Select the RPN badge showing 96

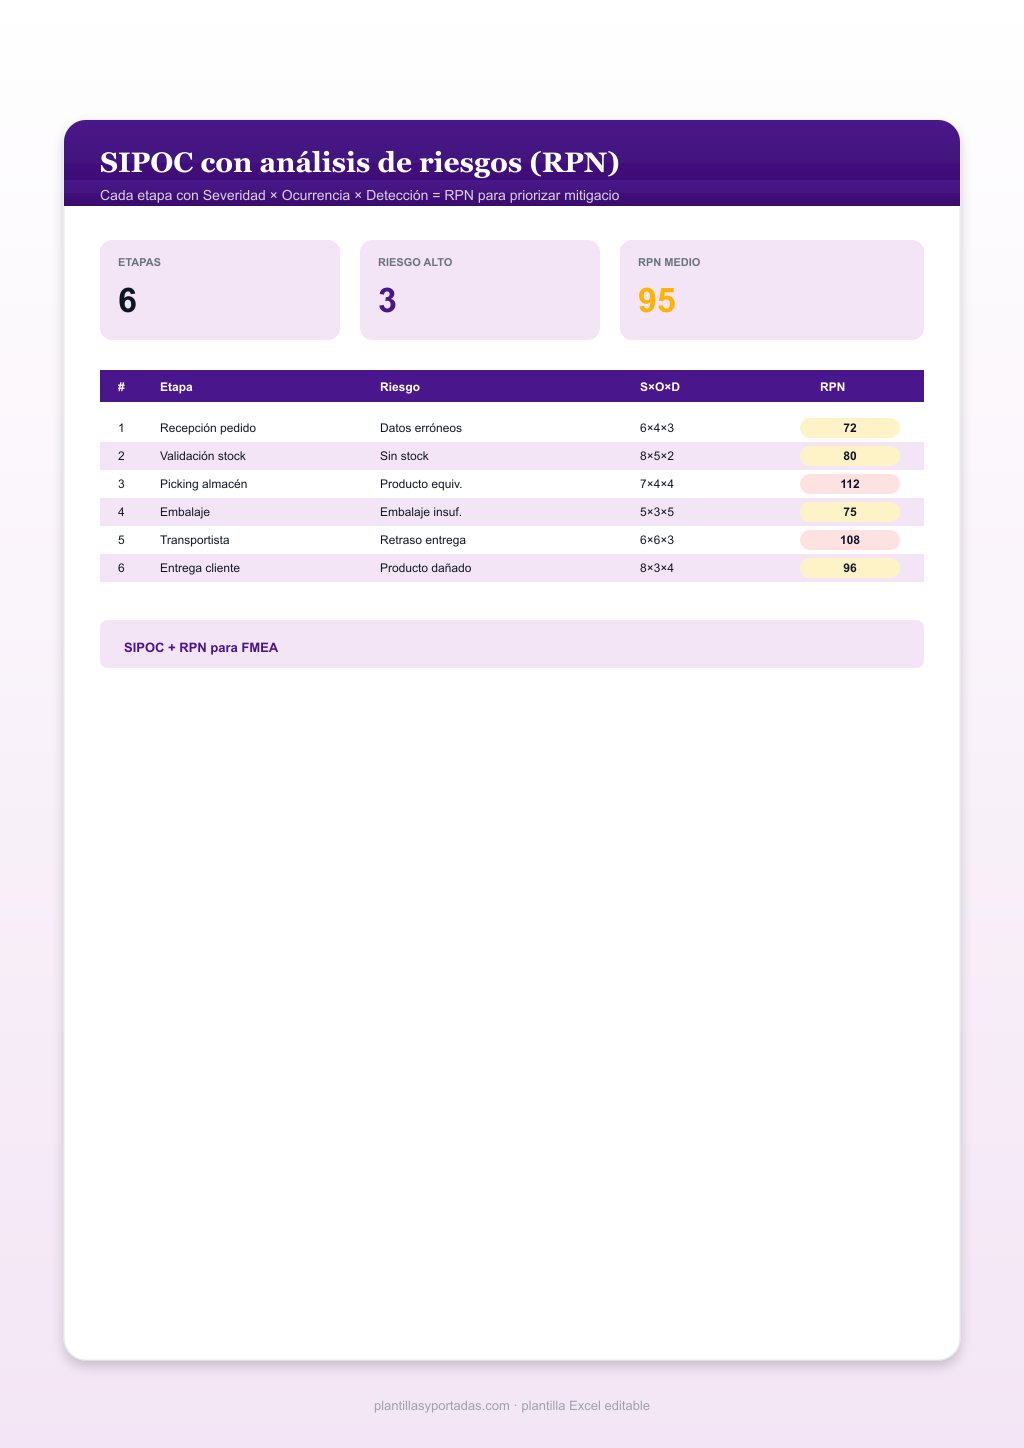(850, 568)
